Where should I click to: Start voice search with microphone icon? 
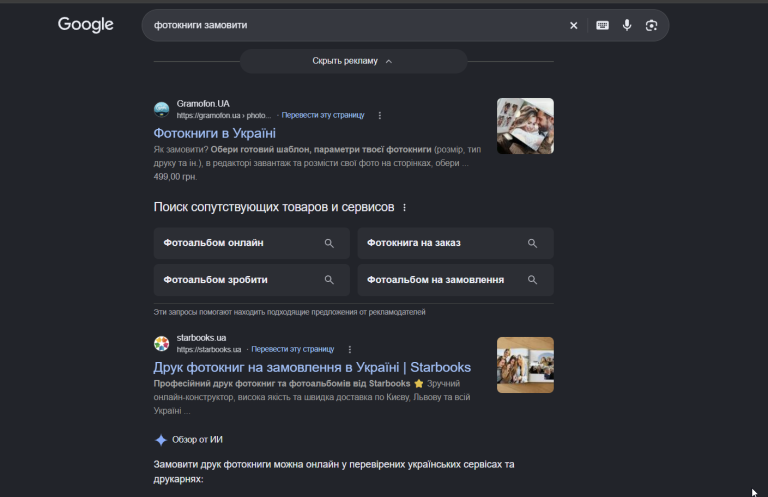pyautogui.click(x=627, y=25)
